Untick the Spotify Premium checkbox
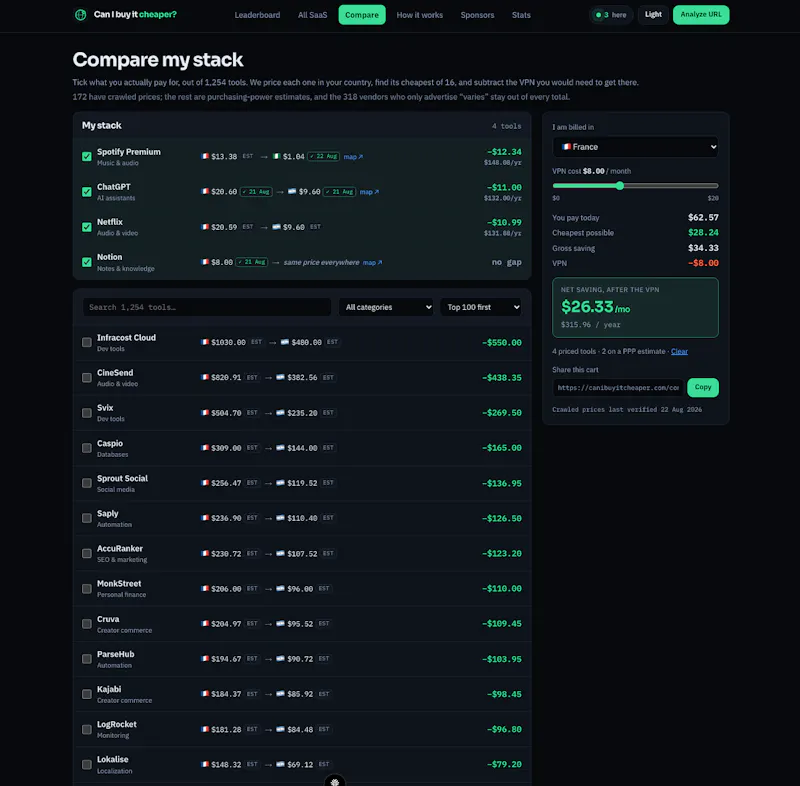This screenshot has width=800, height=786. click(x=87, y=157)
